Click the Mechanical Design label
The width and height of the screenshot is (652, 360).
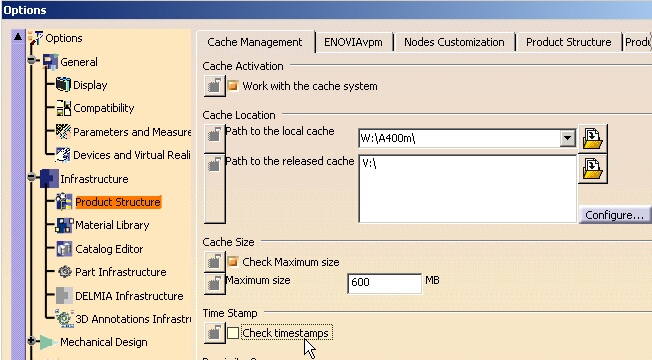tap(104, 342)
